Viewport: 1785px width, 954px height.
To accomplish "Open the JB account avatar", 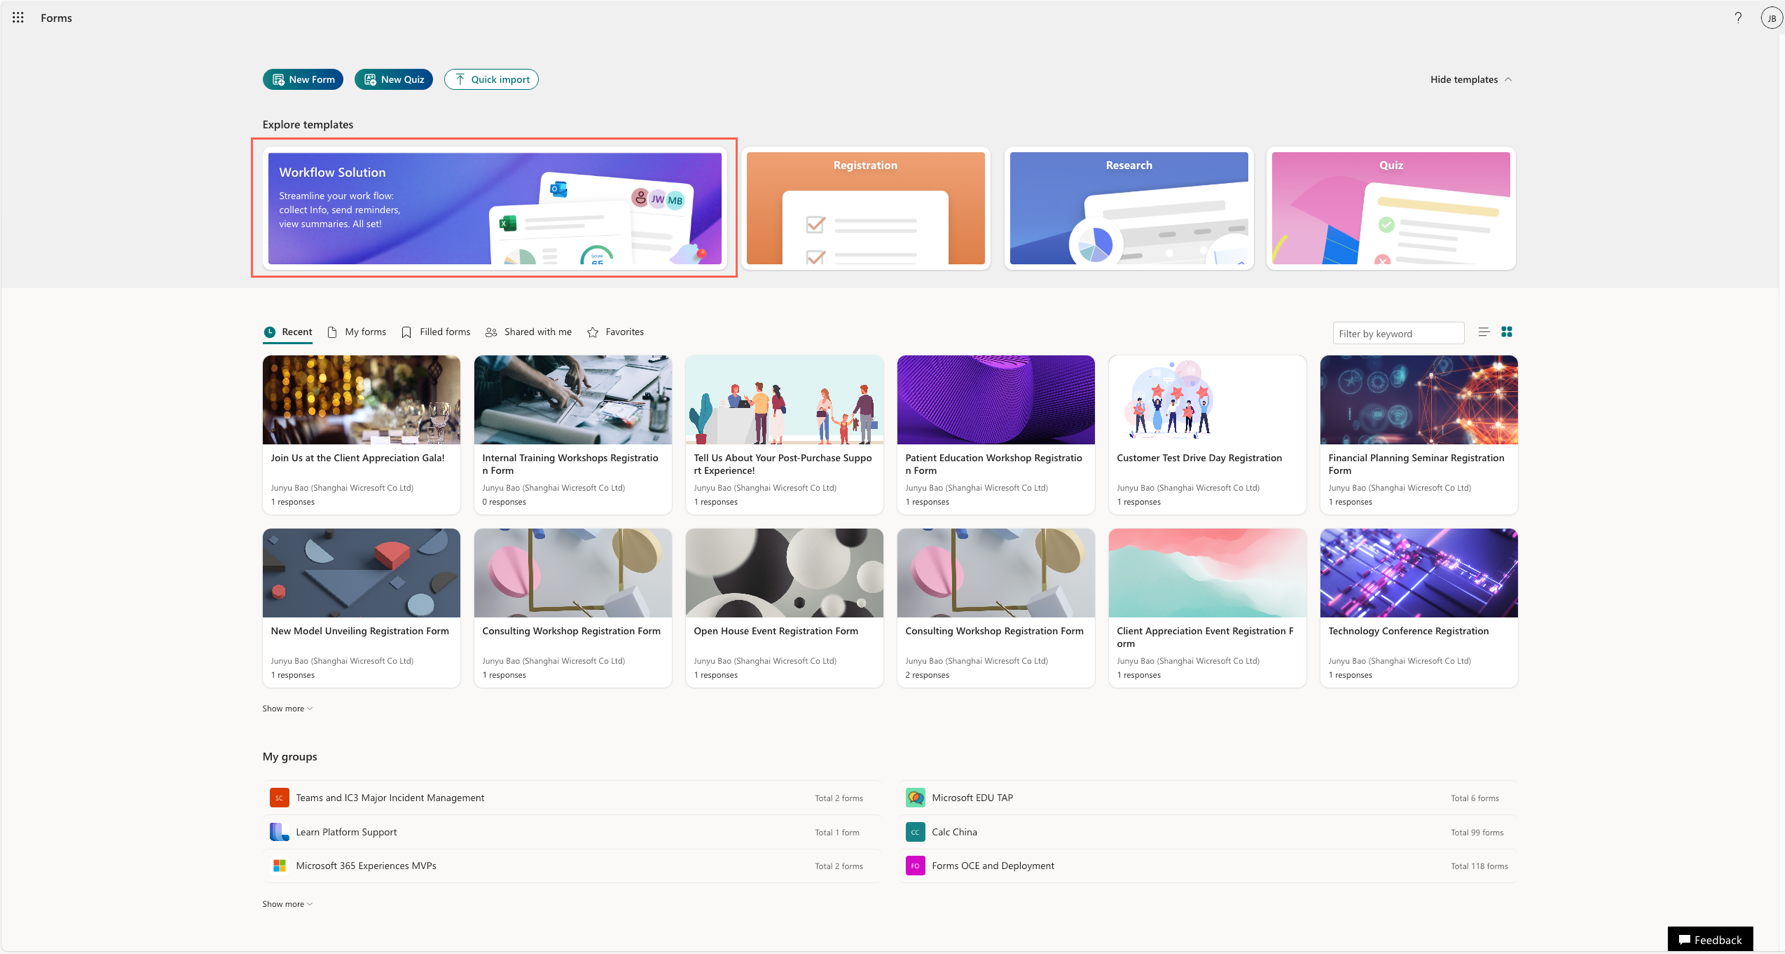I will pos(1771,18).
